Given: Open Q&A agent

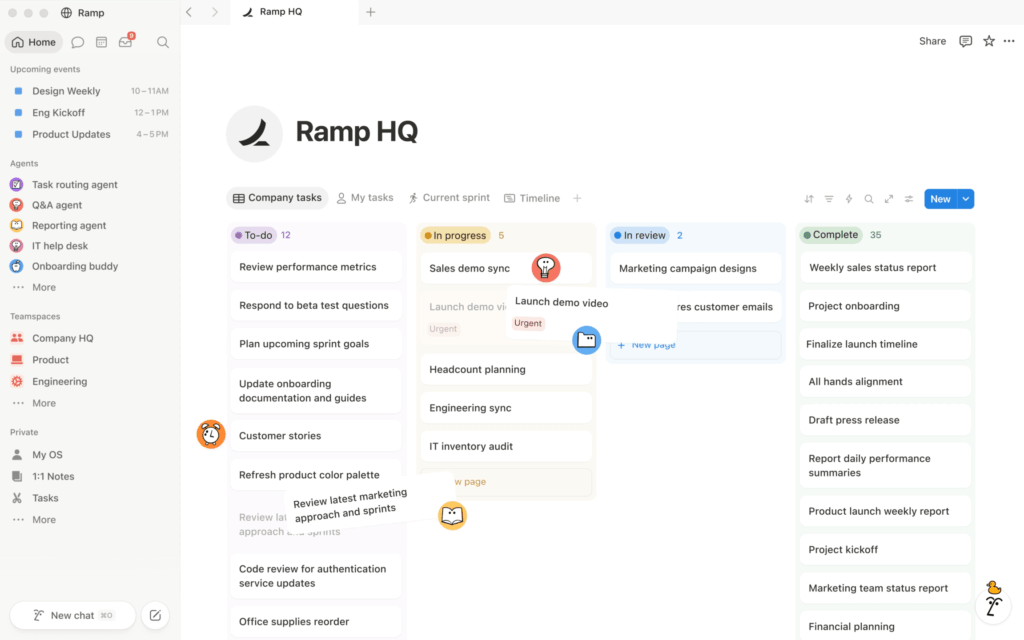Looking at the screenshot, I should pyautogui.click(x=57, y=205).
